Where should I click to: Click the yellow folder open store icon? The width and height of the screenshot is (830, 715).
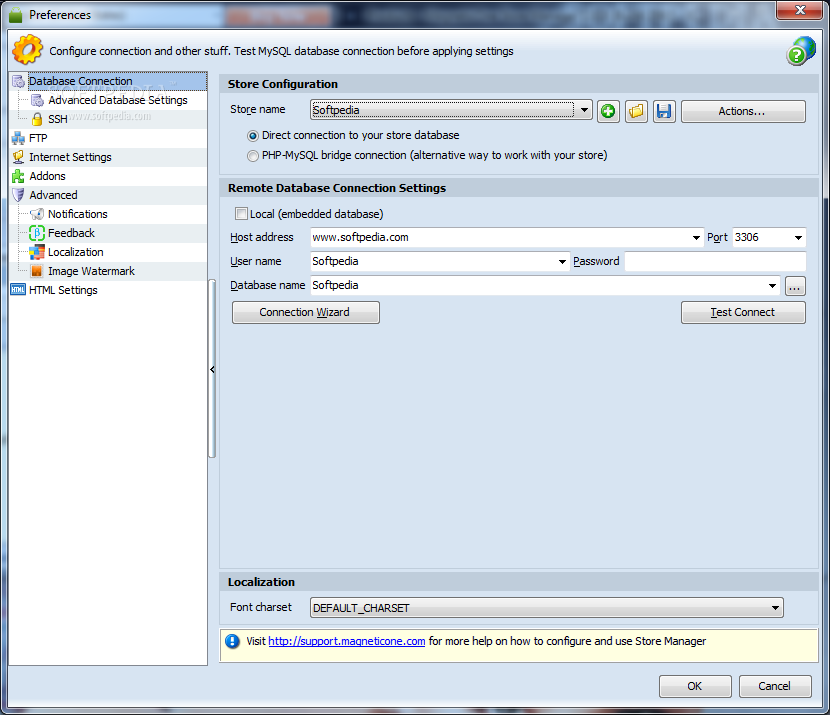coord(636,111)
